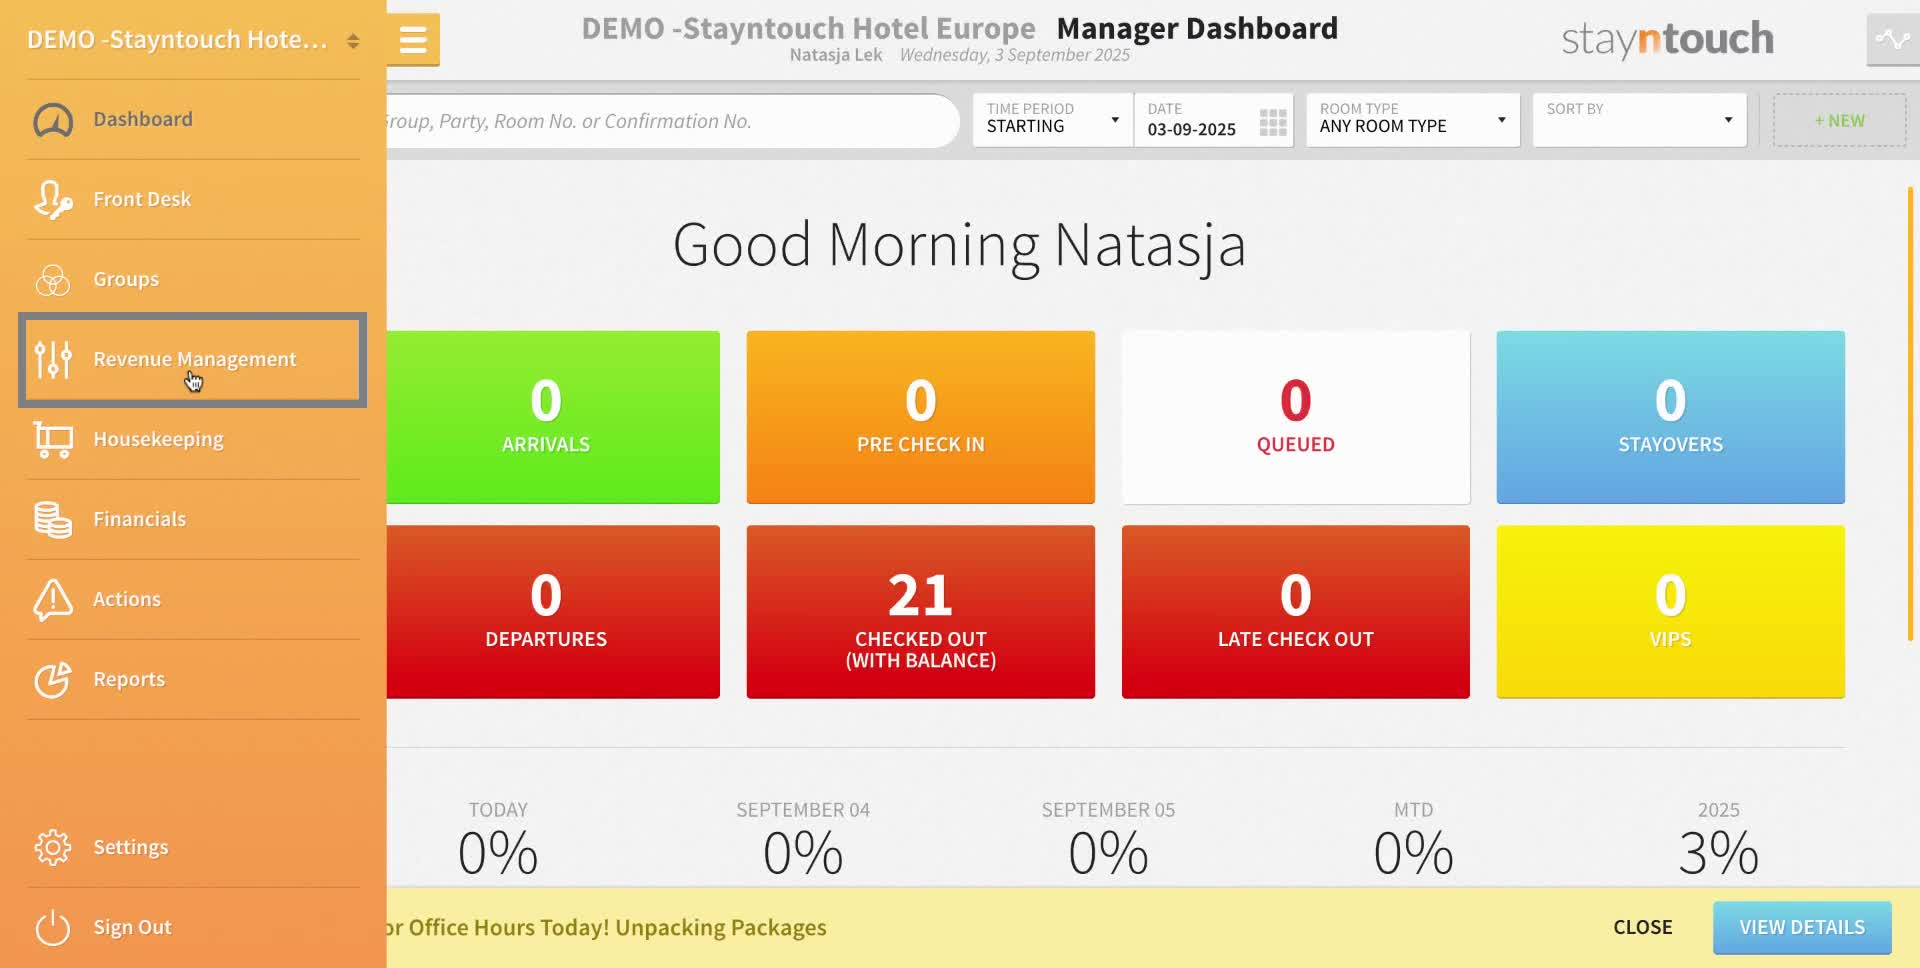This screenshot has width=1920, height=968.
Task: Click the Reports pie chart icon
Action: tap(53, 680)
